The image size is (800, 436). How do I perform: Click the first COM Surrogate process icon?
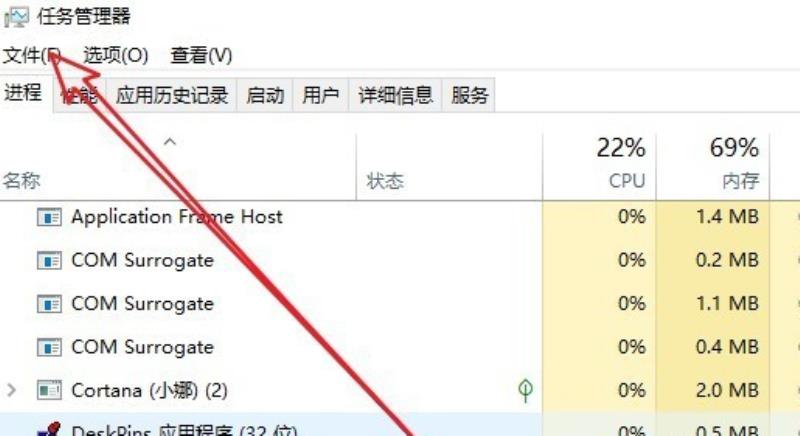(x=49, y=261)
